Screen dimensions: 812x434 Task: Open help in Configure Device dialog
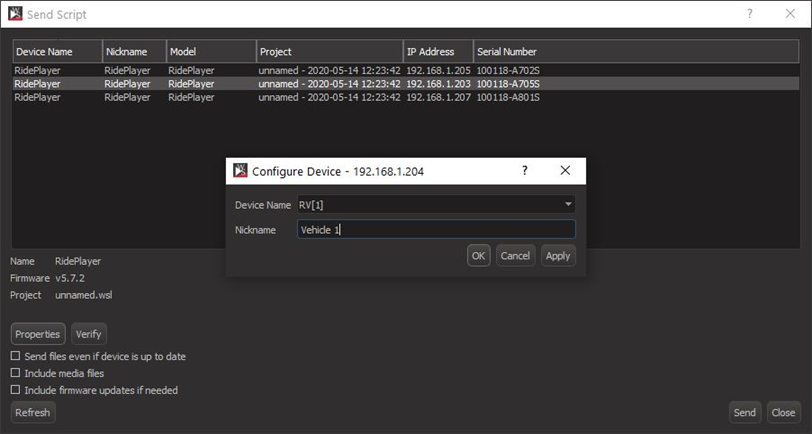click(525, 170)
